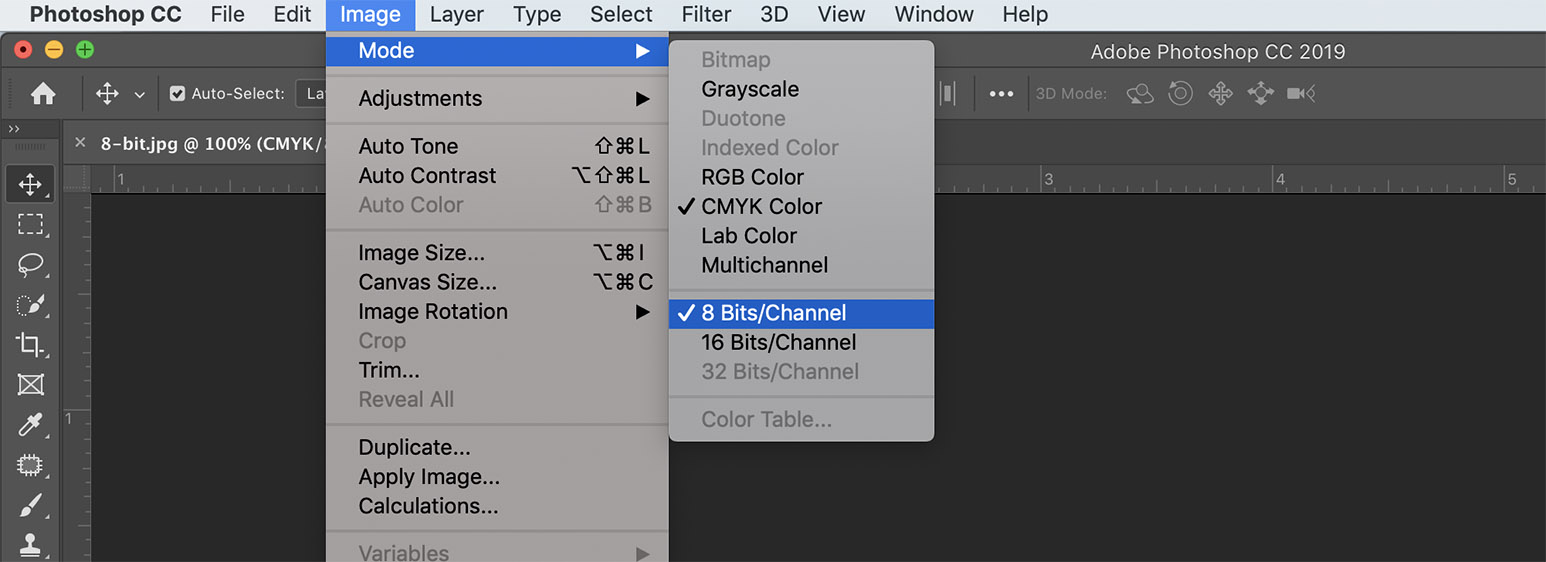
Task: Choose 8 Bits/Channel depth
Action: pyautogui.click(x=801, y=313)
